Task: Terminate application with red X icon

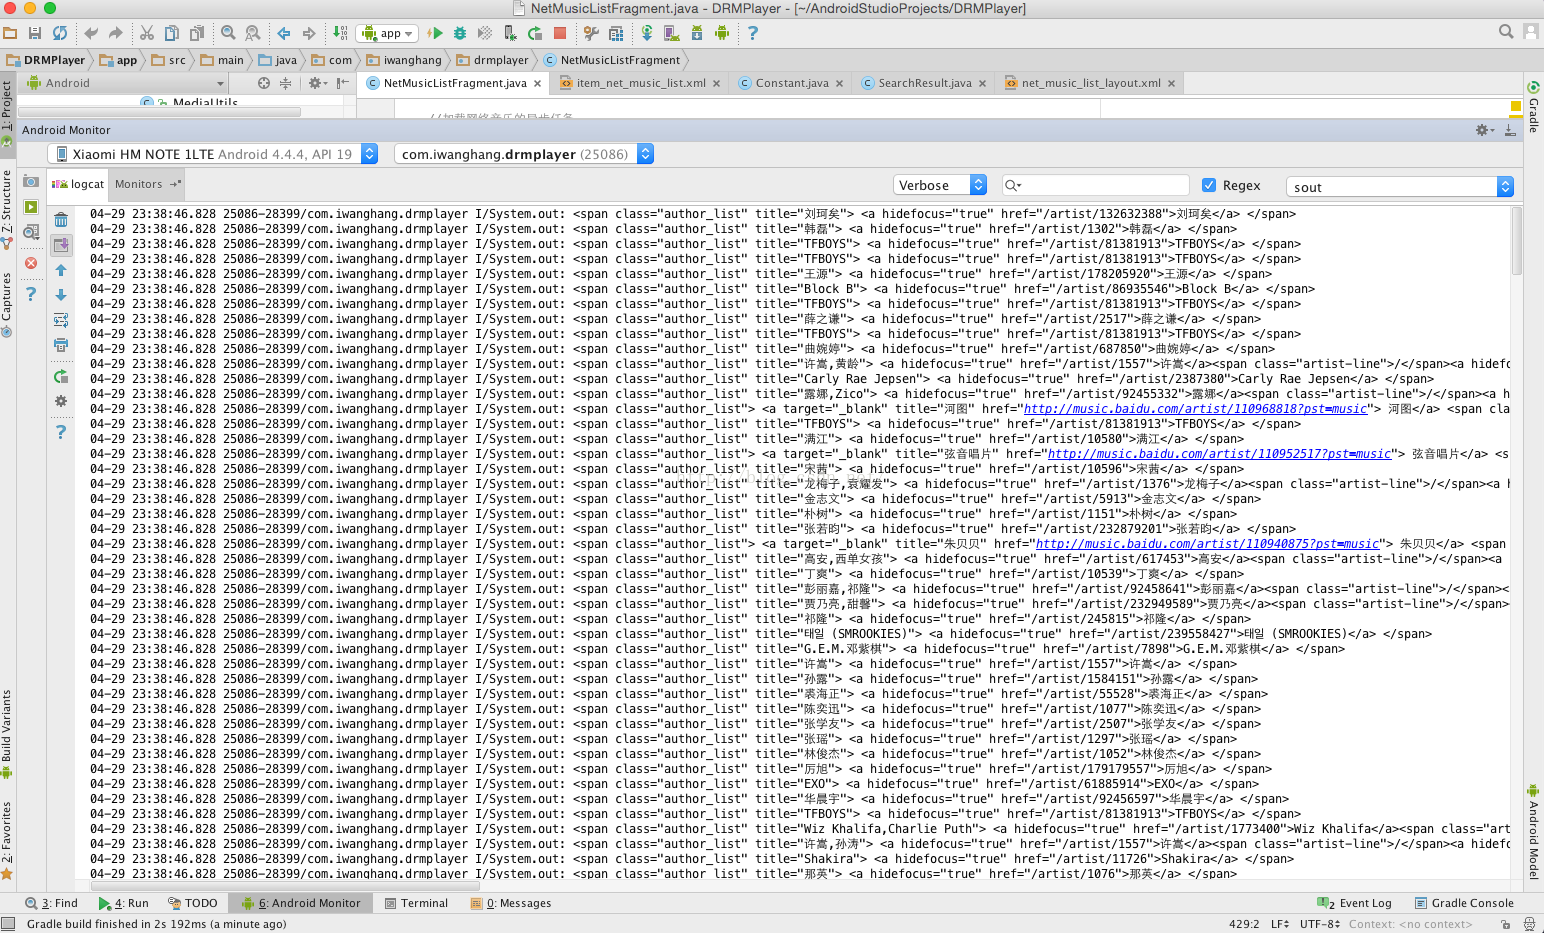Action: pyautogui.click(x=31, y=263)
